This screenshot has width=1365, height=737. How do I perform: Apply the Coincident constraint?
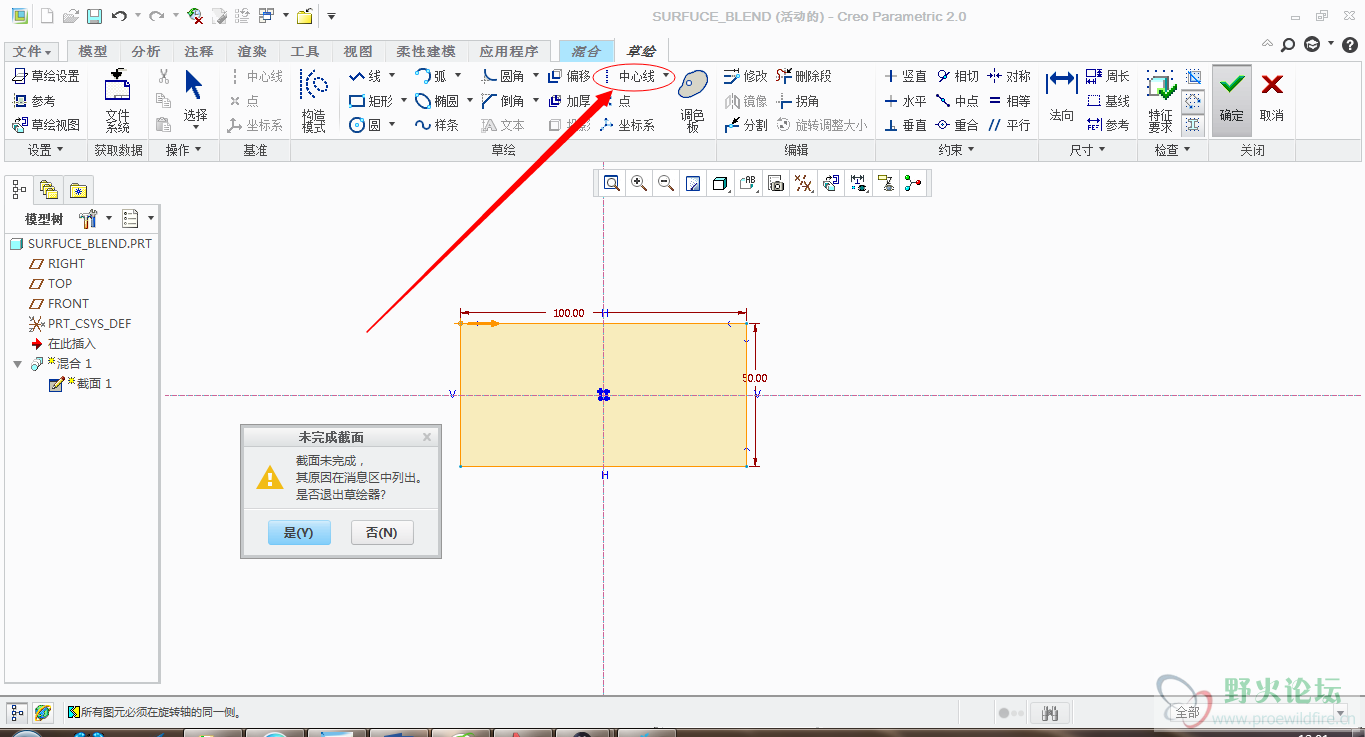pyautogui.click(x=957, y=125)
